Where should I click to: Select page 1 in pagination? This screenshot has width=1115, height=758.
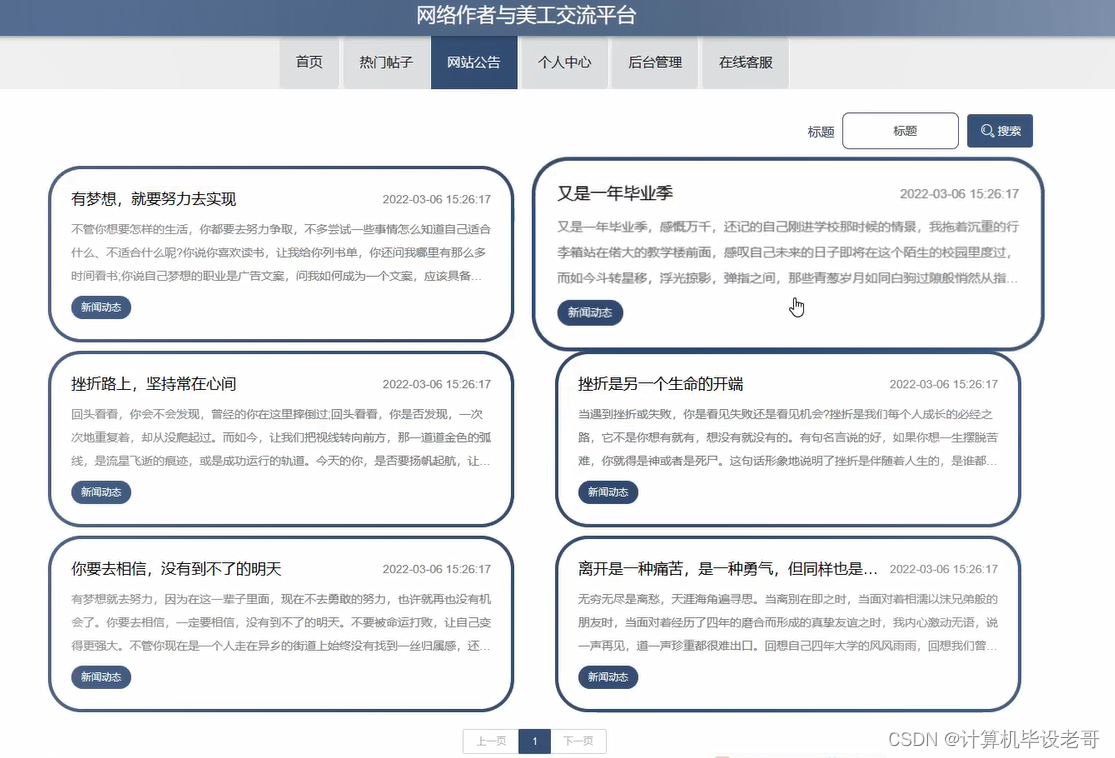coord(535,741)
